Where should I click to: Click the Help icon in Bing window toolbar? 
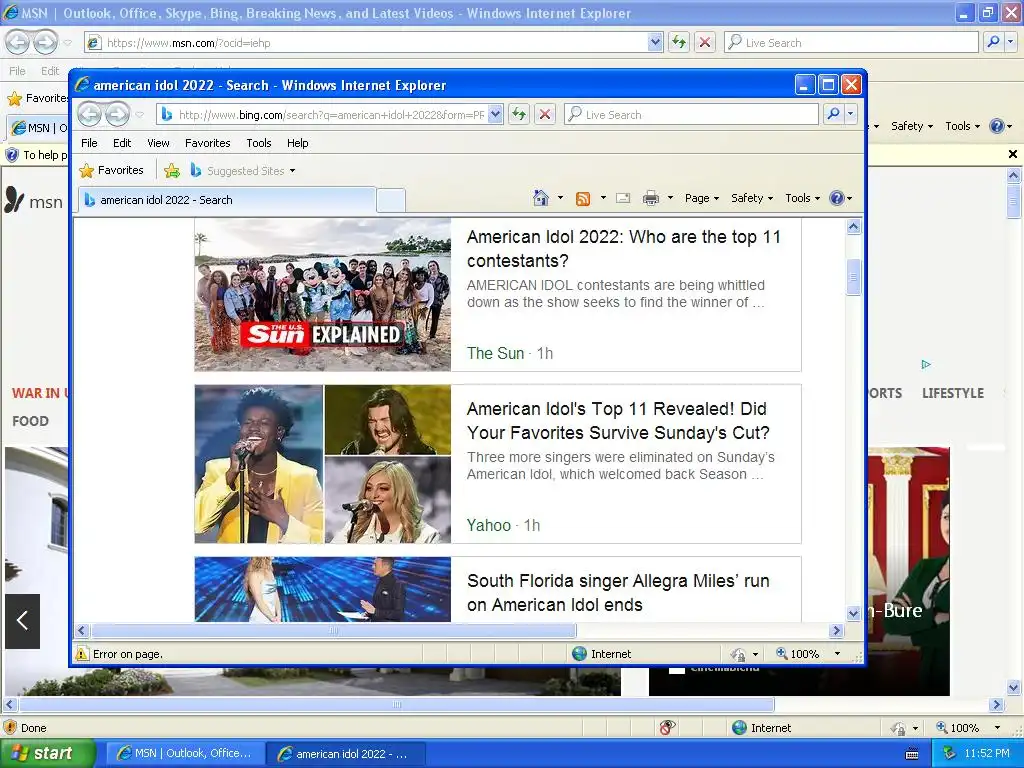pos(837,198)
